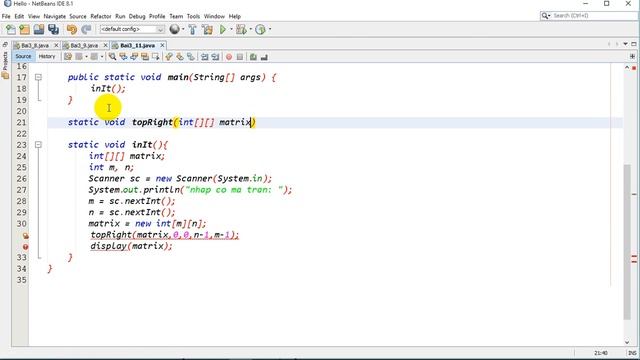Screen dimensions: 640x360
Task: Click the Clean and Build Project icon
Action: [207, 29]
